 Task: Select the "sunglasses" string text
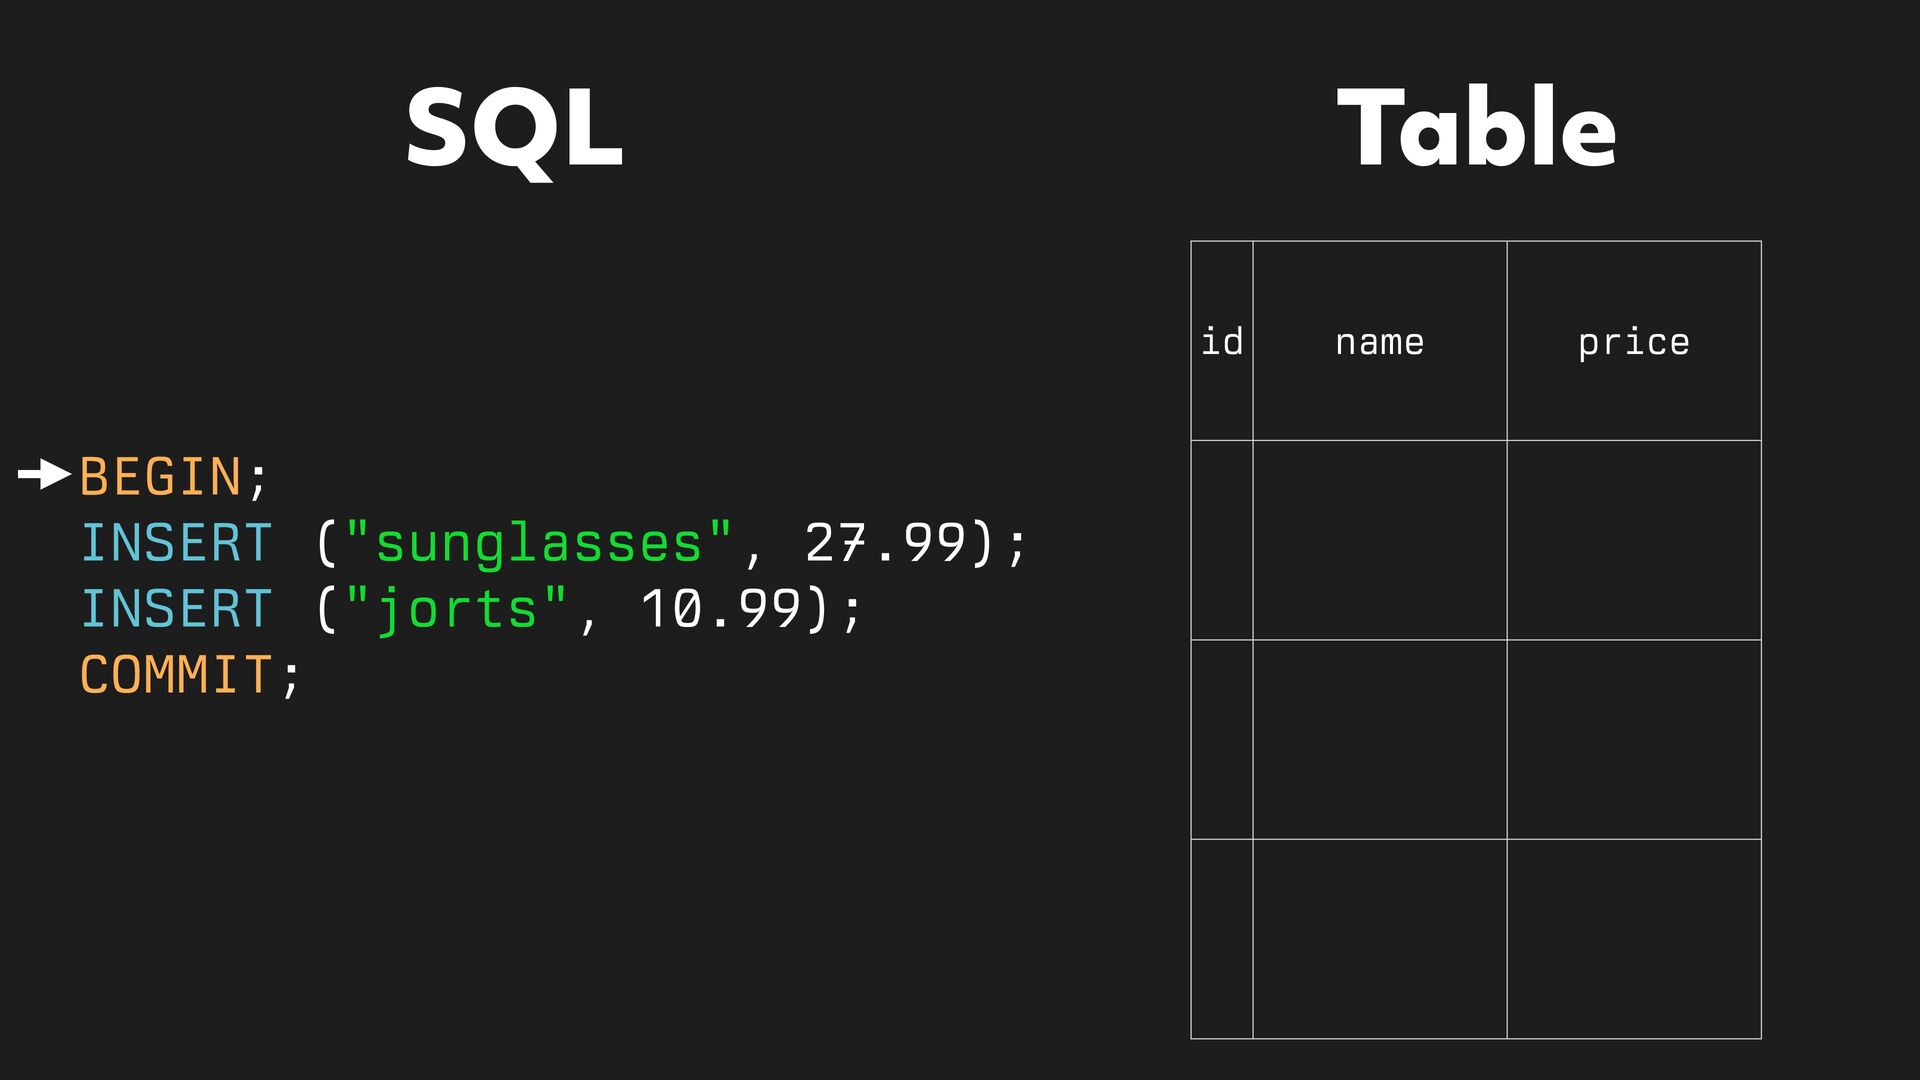pos(539,543)
